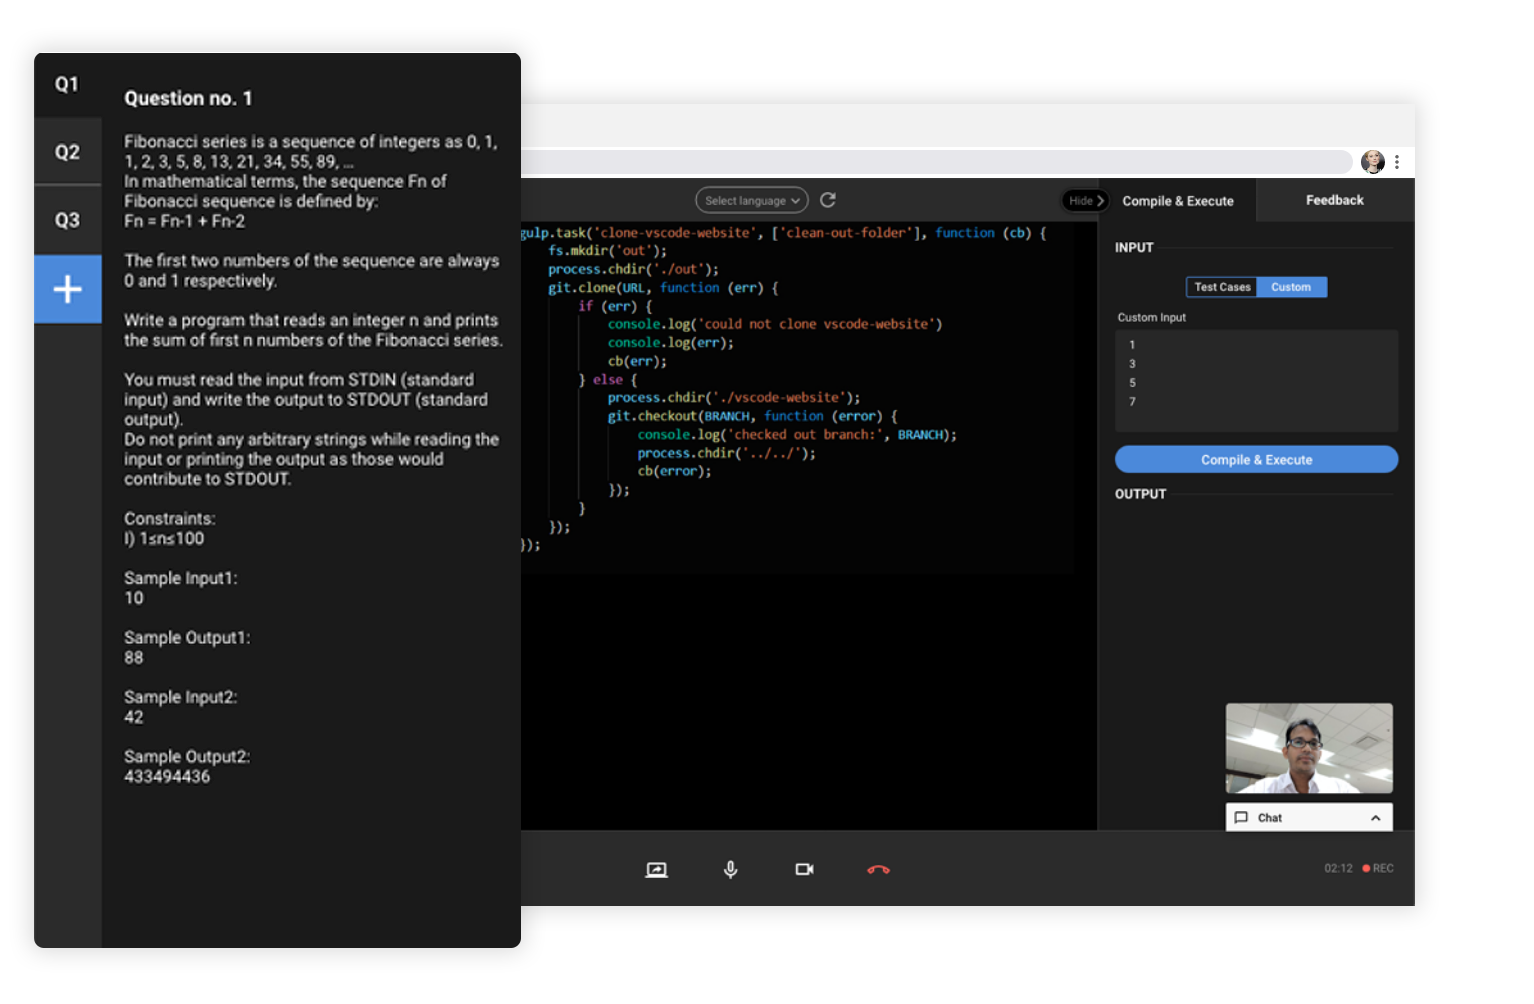Hide the right side panel
This screenshot has width=1534, height=1004.
[x=1086, y=201]
